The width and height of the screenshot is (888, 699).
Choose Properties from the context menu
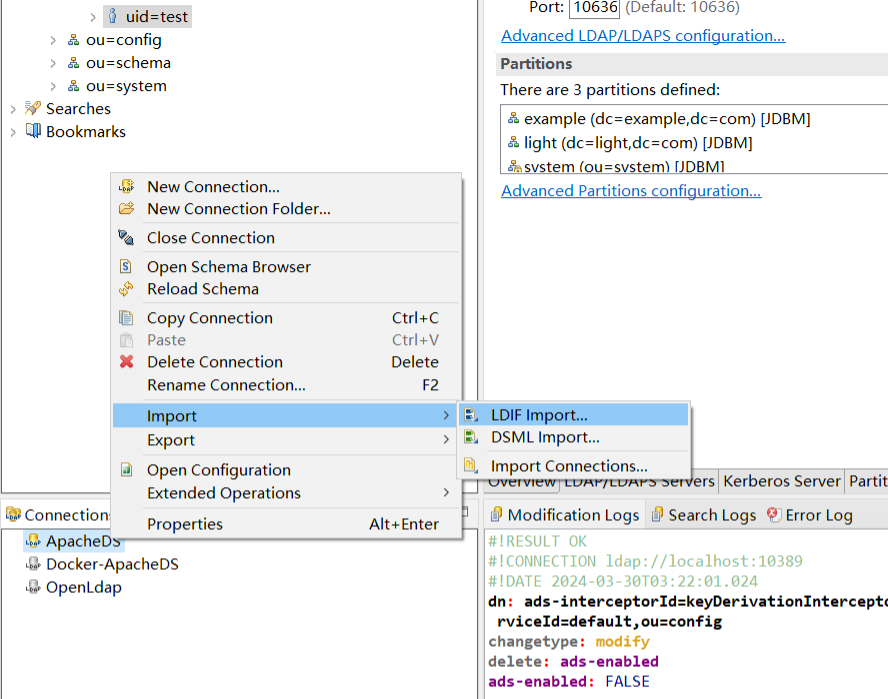185,524
